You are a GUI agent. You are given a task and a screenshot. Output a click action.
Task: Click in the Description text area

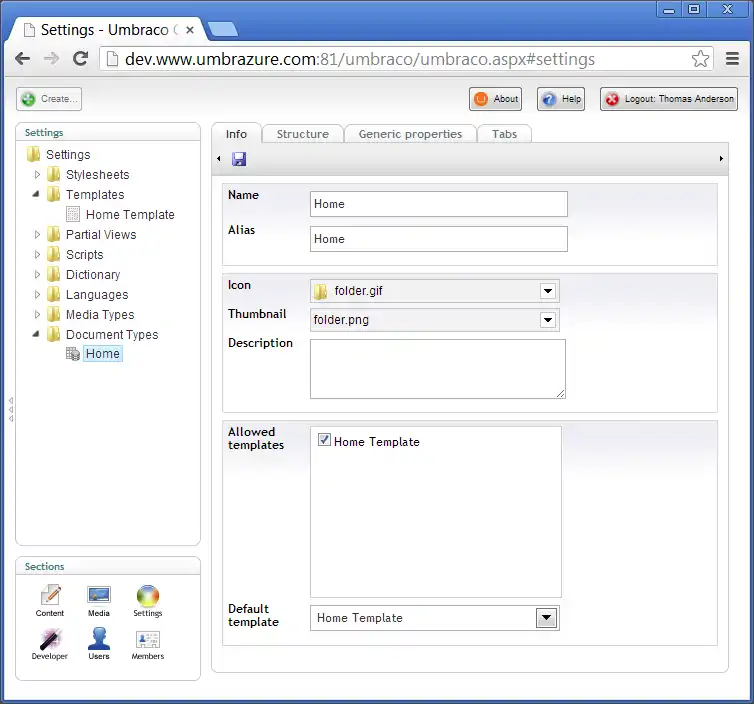(438, 369)
